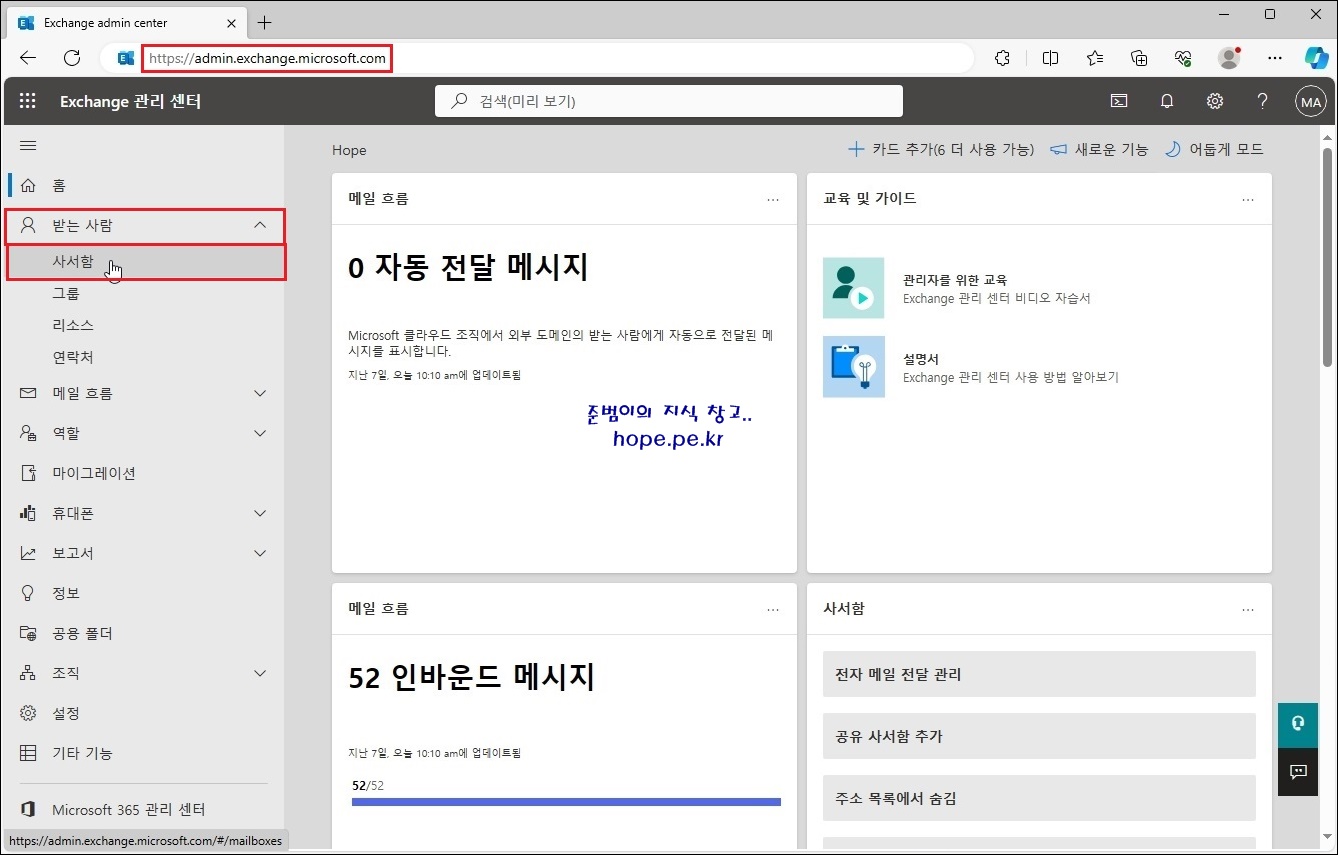Click 카드 추가 button
The image size is (1338, 855).
[941, 149]
